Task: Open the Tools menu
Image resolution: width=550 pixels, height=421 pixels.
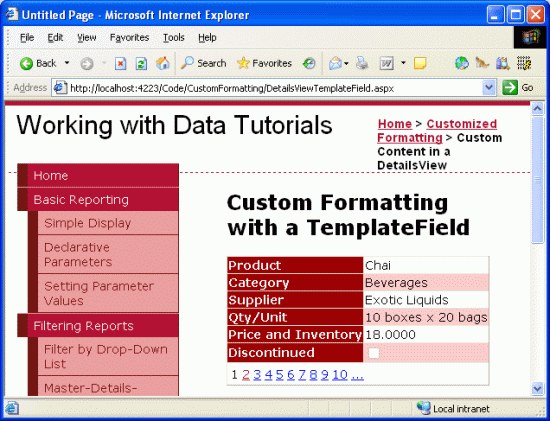Action: click(174, 38)
